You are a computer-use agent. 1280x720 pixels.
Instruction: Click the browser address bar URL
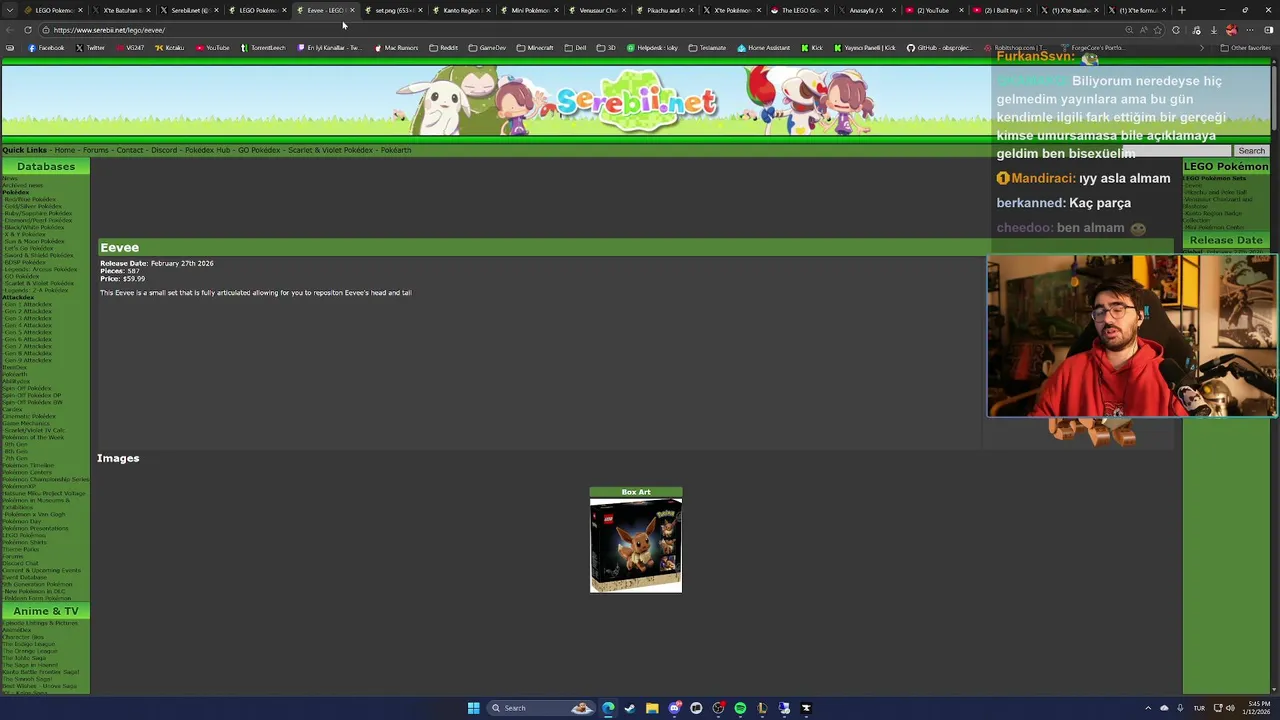pyautogui.click(x=109, y=30)
